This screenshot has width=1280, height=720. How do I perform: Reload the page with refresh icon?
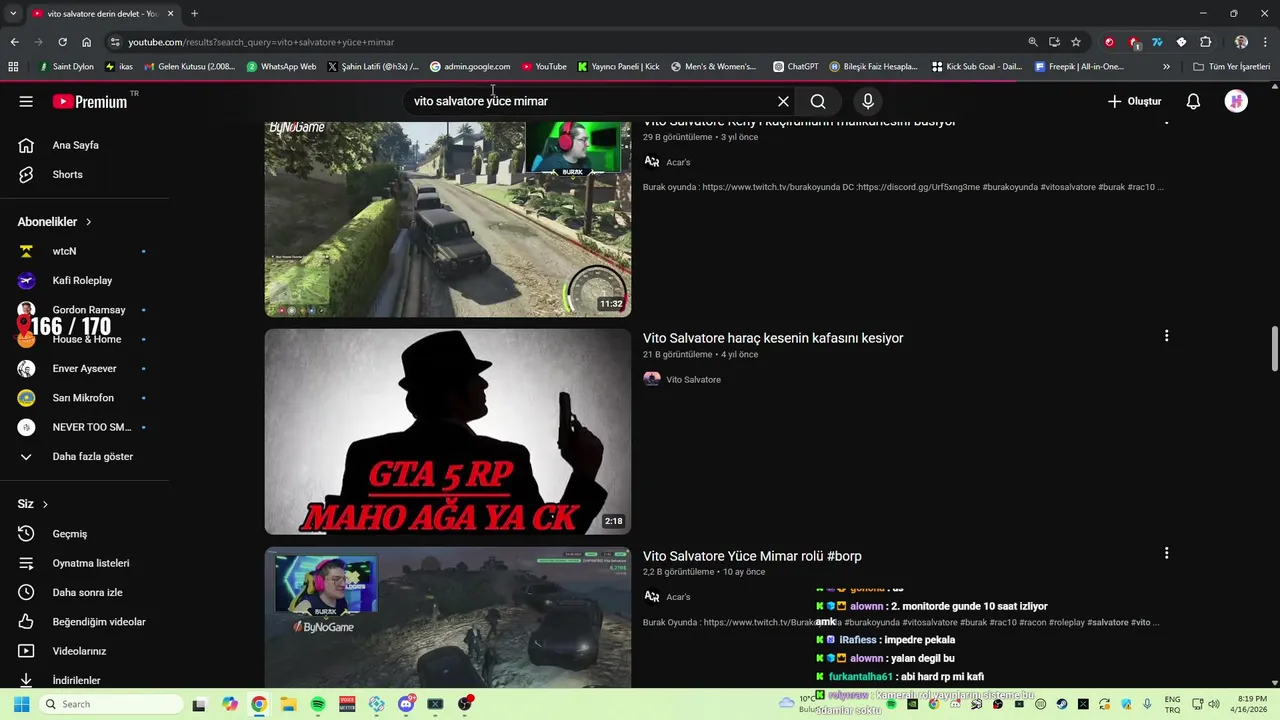(62, 42)
